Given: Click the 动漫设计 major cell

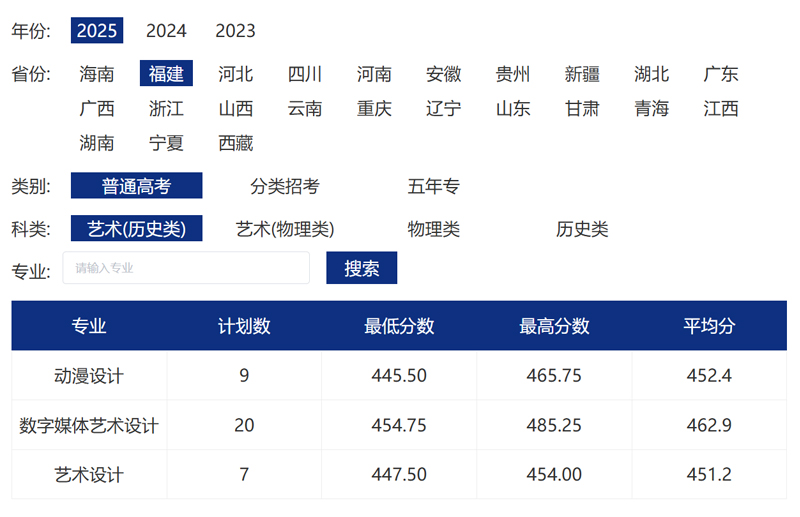Looking at the screenshot, I should (x=89, y=376).
